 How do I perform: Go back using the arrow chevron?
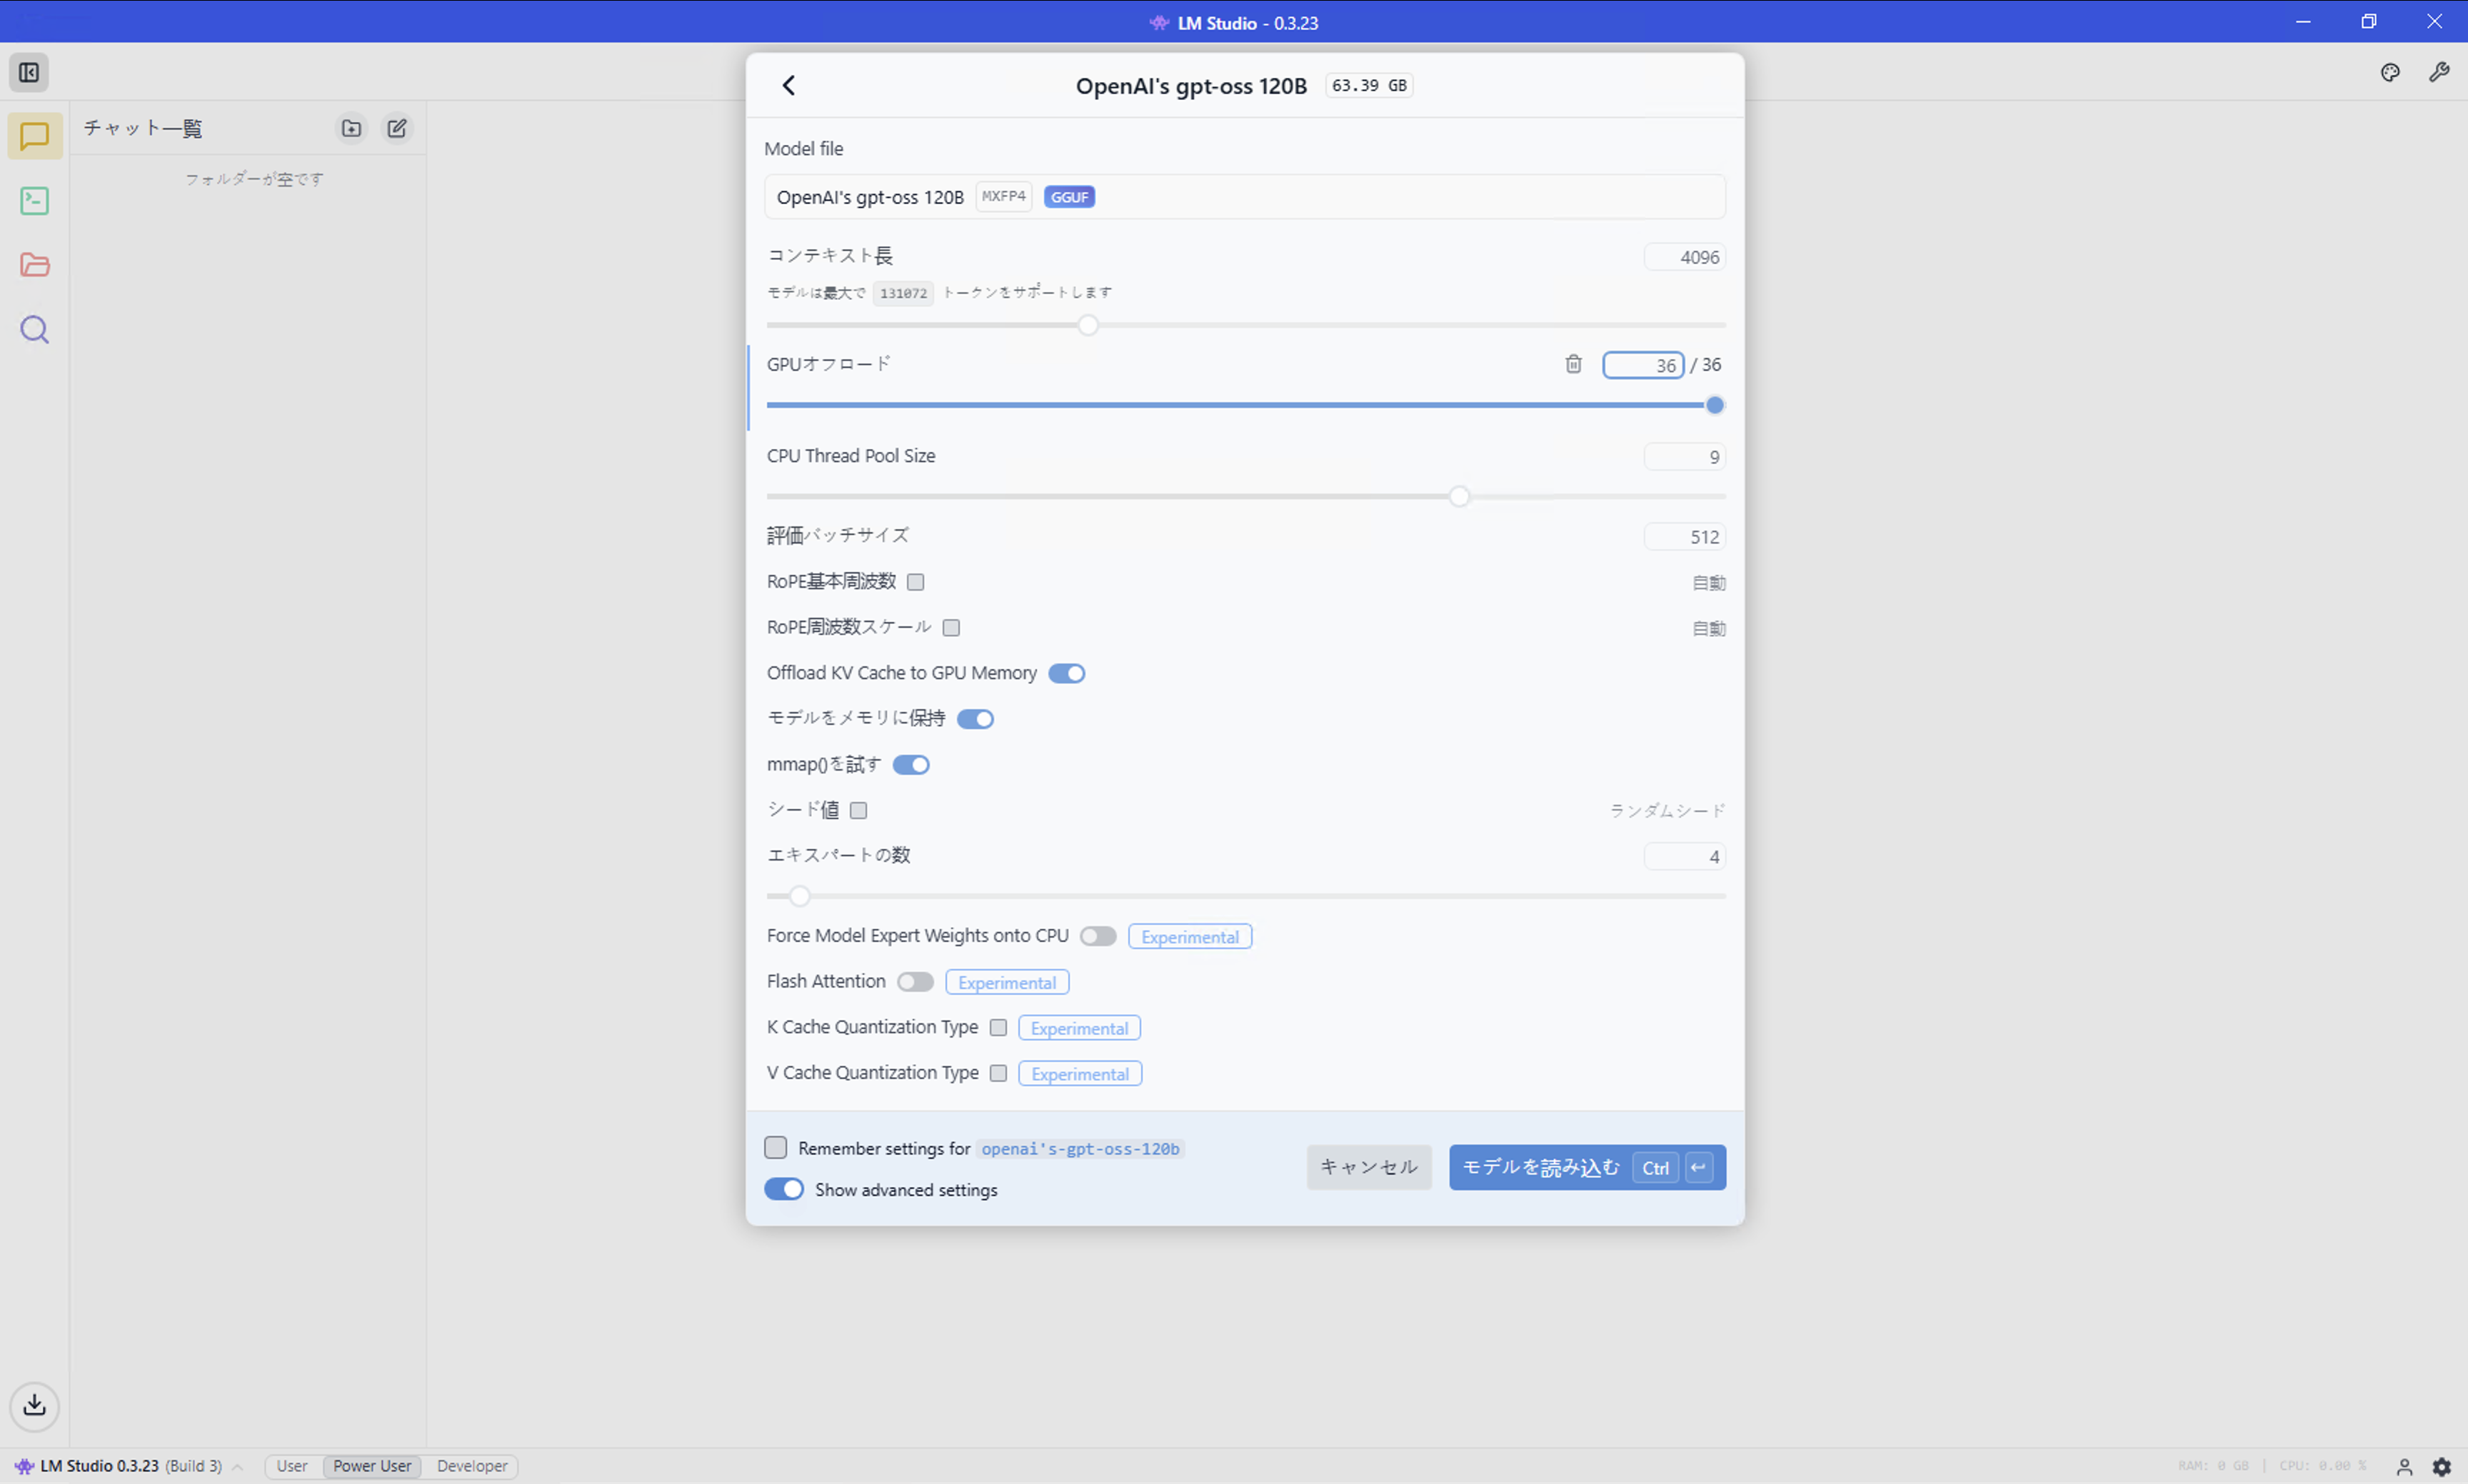789,86
